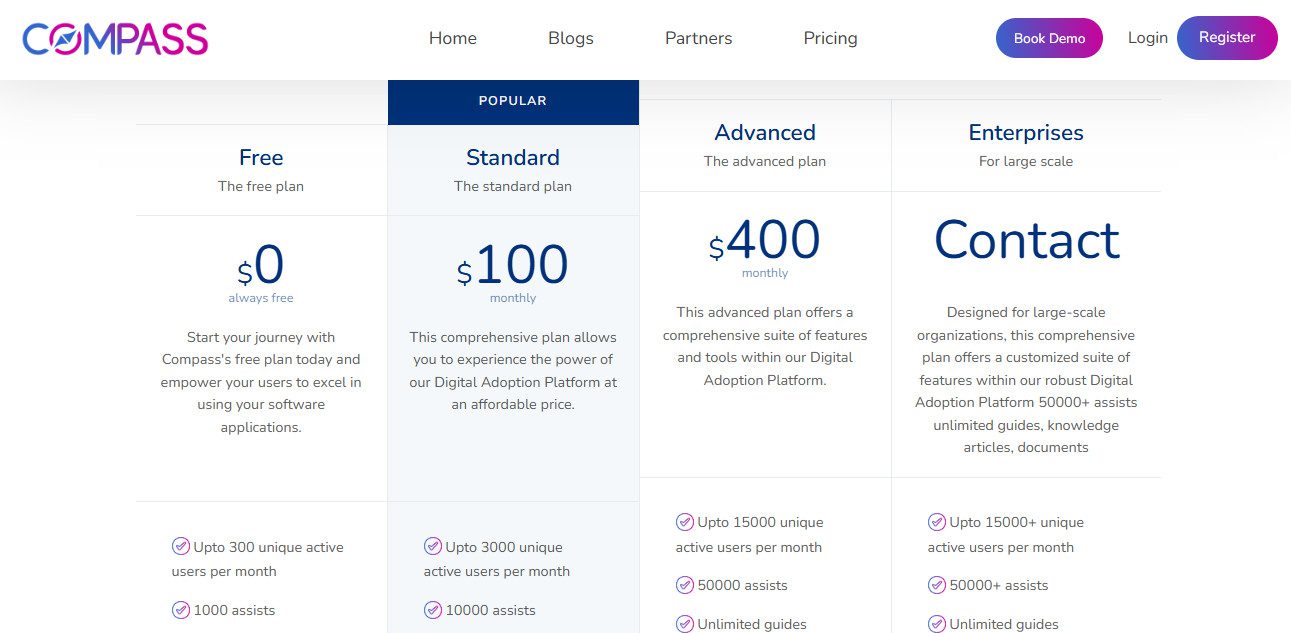Click the checkmark beside Unlimited guides in Advanced
Screen dimensions: 1291x633
pyautogui.click(x=685, y=624)
